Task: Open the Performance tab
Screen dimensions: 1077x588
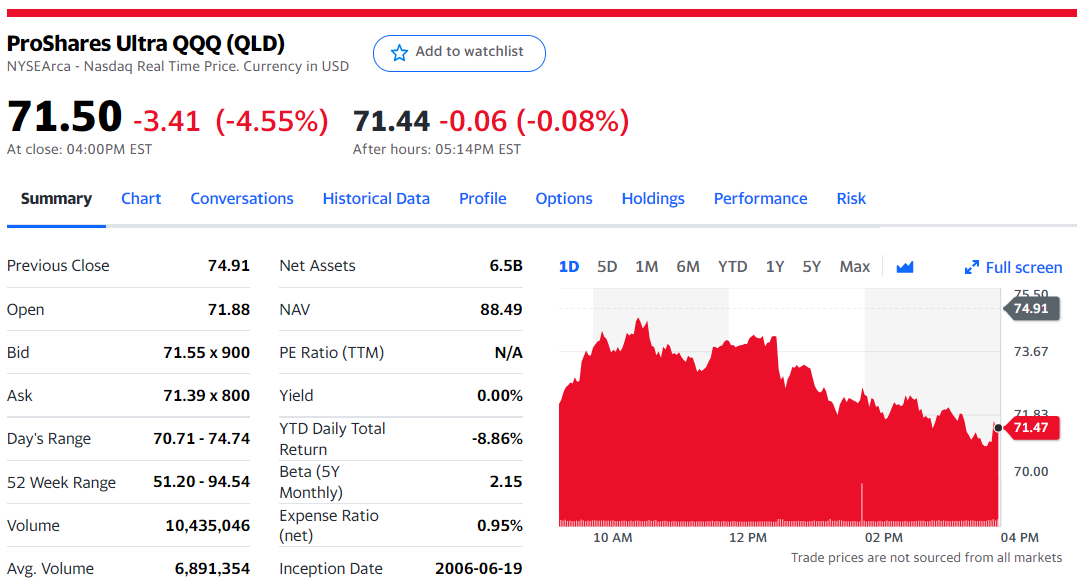Action: click(760, 199)
